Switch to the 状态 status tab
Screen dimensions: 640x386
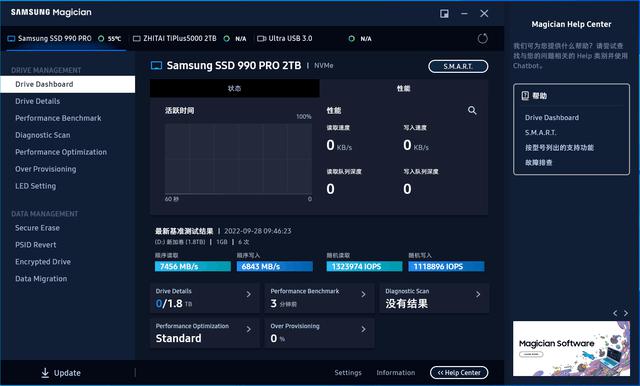tap(234, 88)
